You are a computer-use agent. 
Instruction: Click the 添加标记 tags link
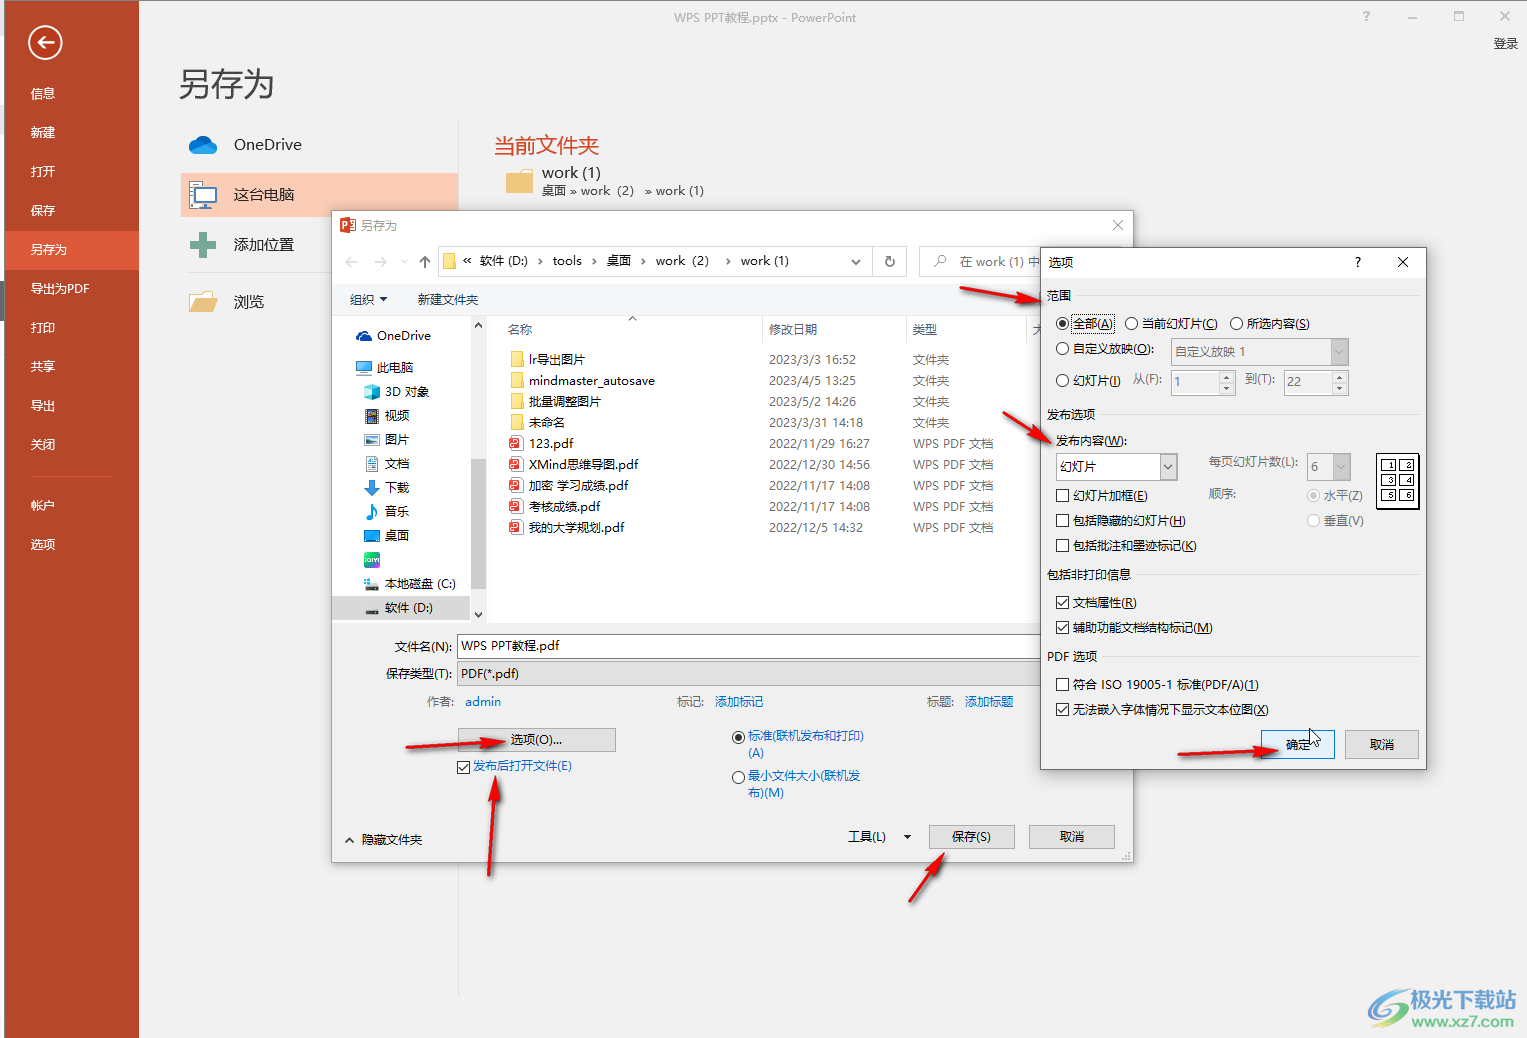pos(738,702)
